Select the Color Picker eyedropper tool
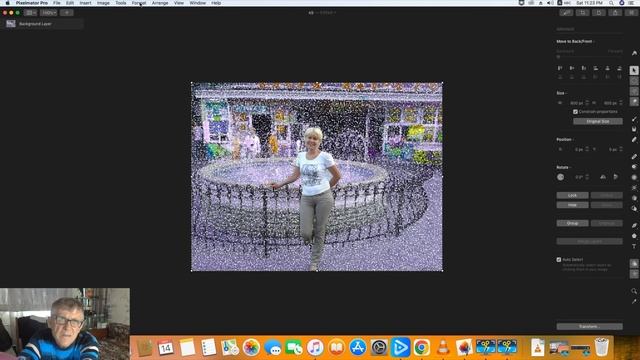 point(634,302)
